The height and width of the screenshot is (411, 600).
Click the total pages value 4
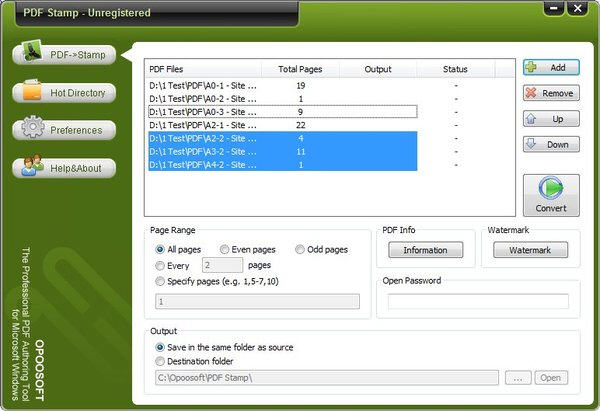coord(301,138)
